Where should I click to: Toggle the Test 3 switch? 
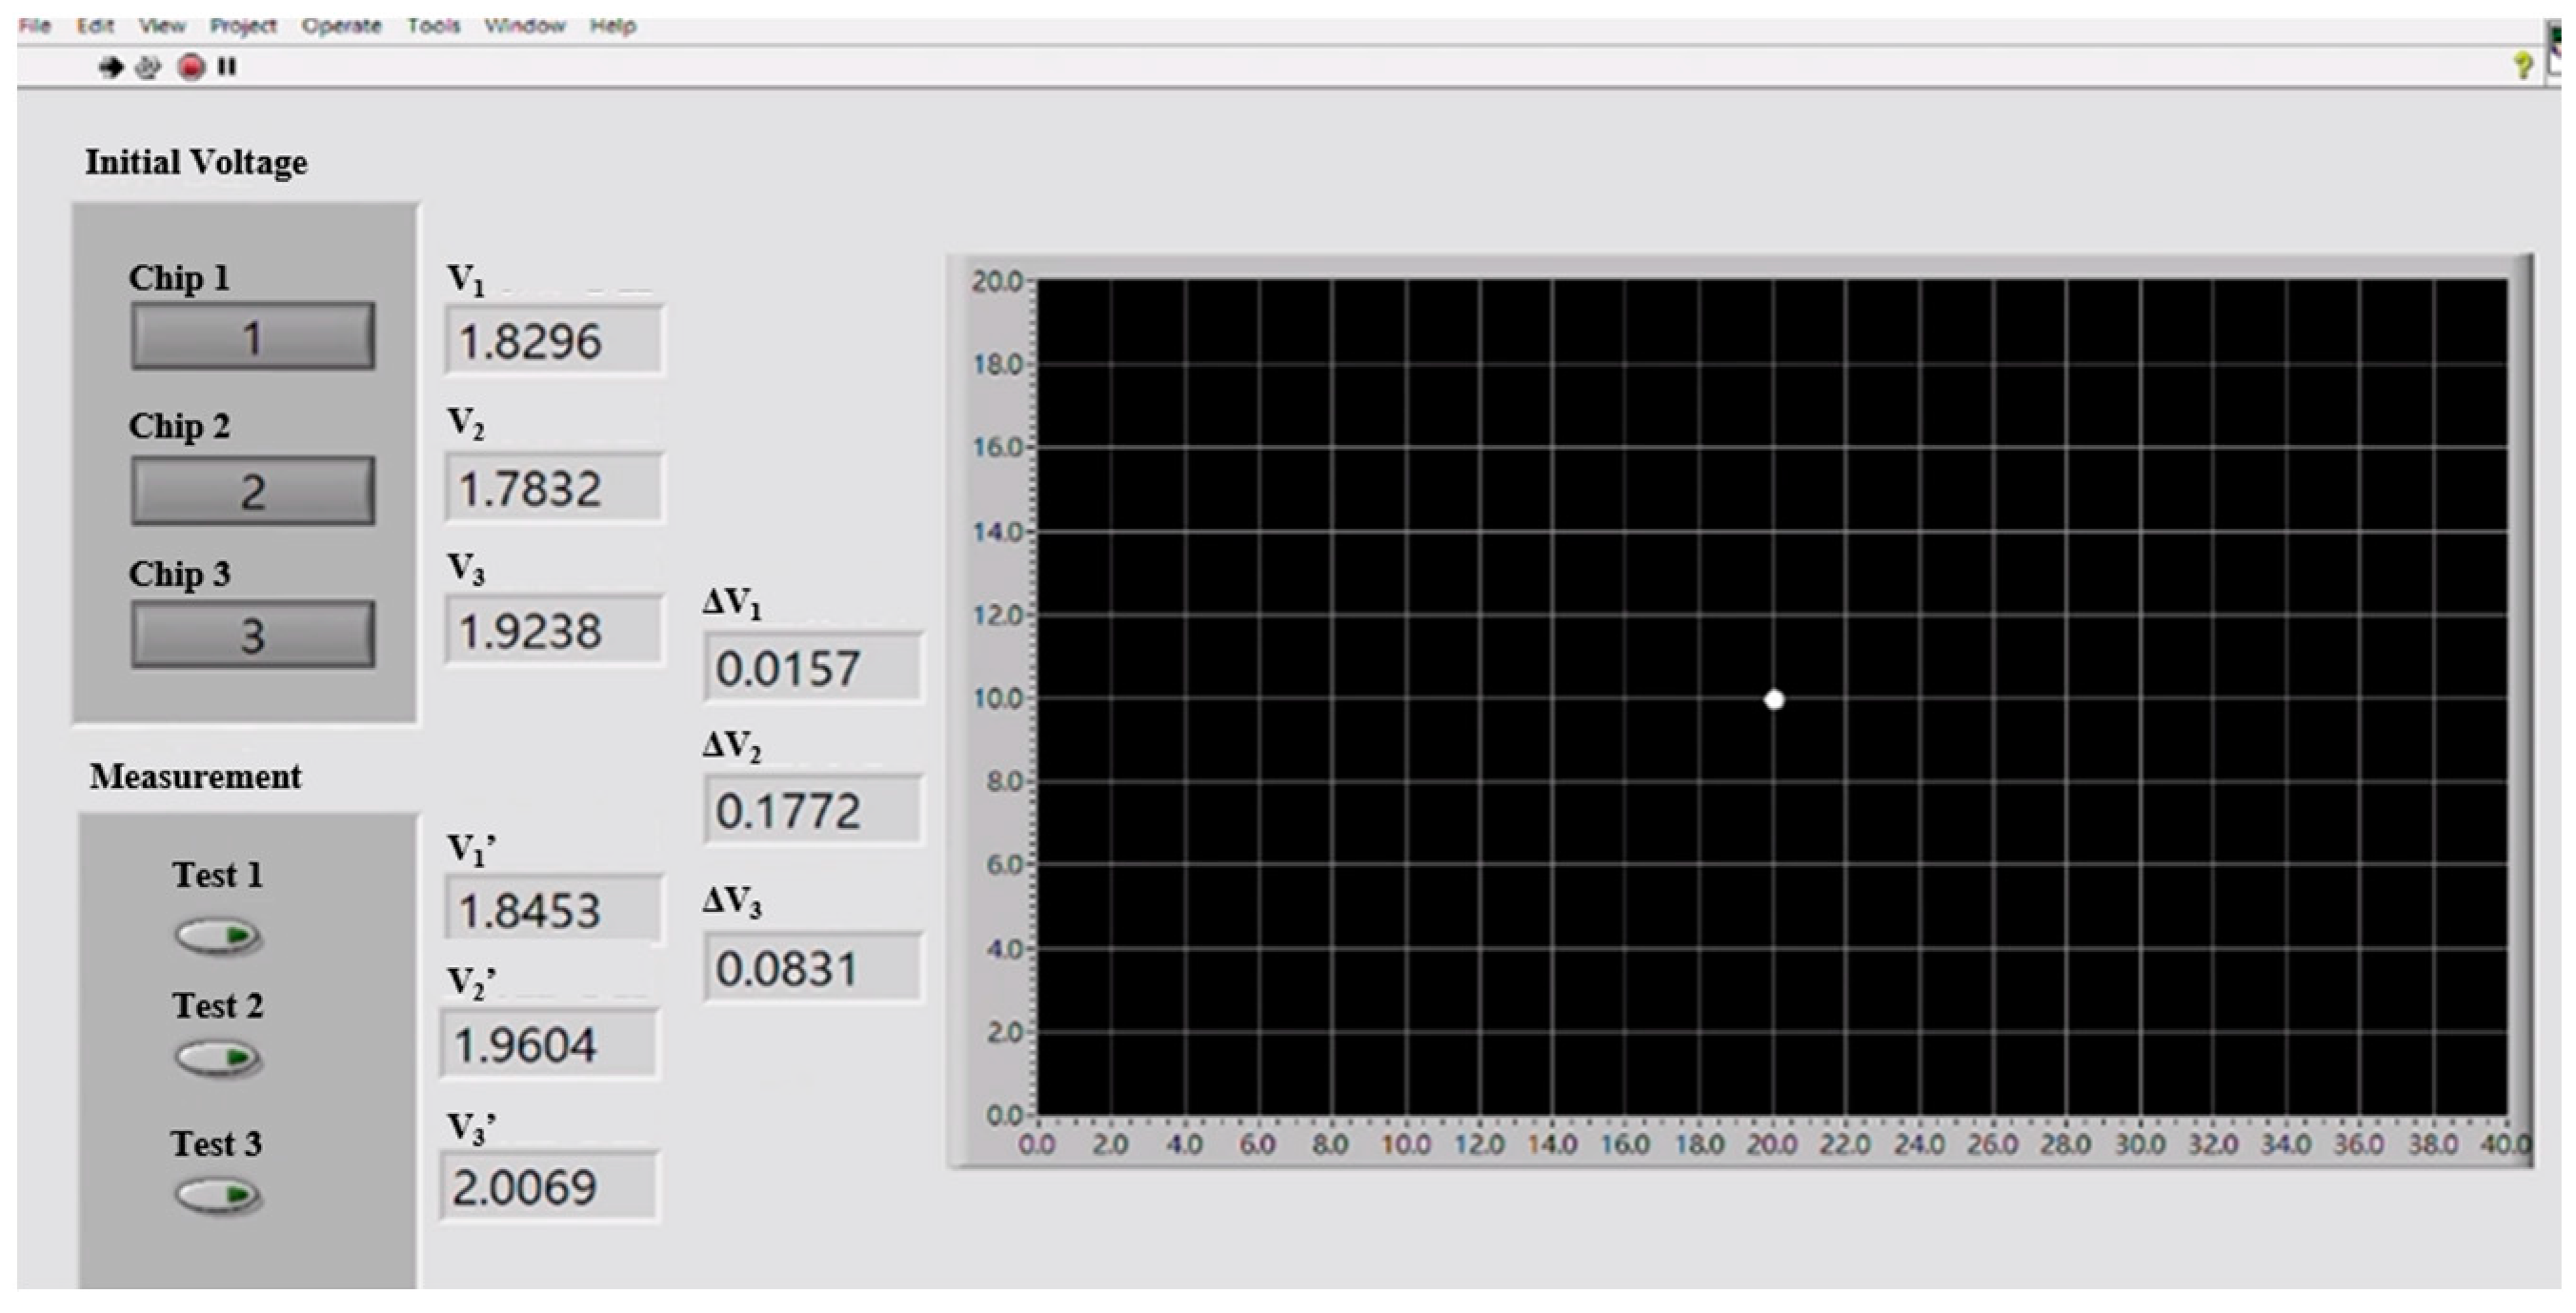click(218, 1194)
